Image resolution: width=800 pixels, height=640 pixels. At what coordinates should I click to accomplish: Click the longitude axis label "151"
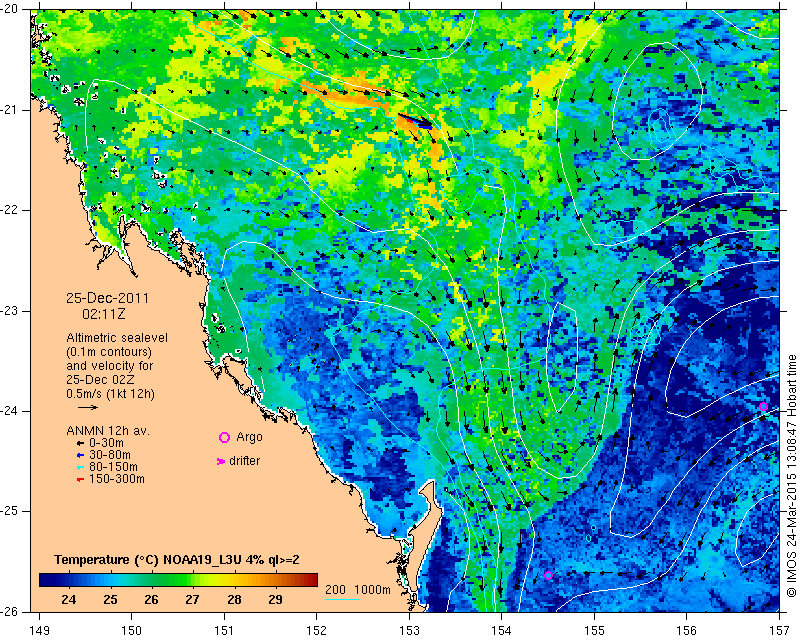point(224,630)
